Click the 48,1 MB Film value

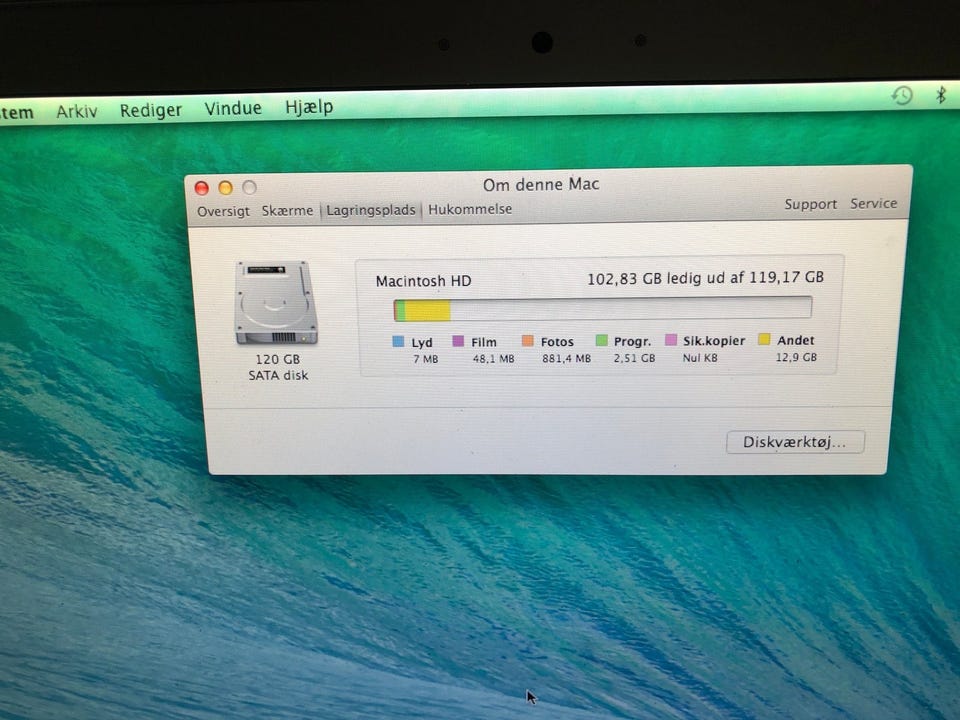tap(493, 359)
